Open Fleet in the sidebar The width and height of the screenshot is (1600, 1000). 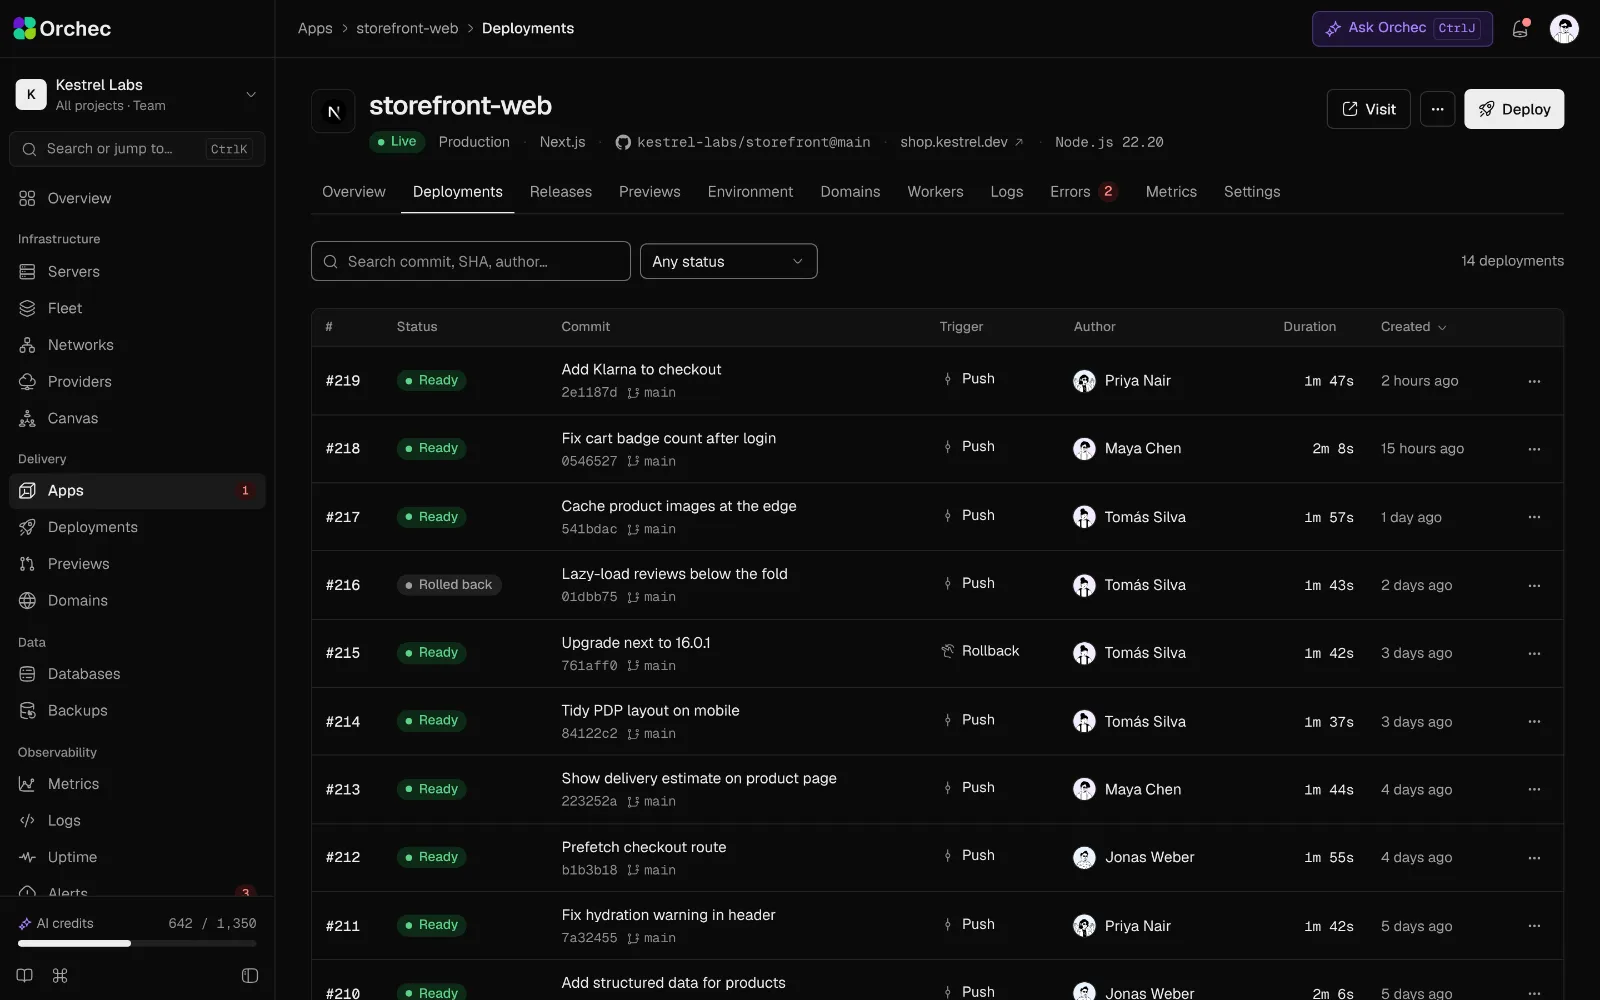(x=137, y=308)
